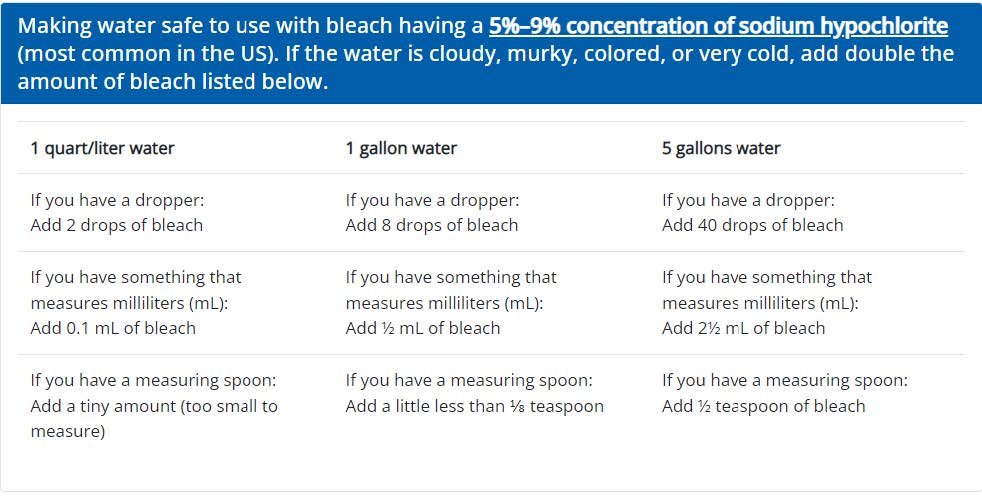The height and width of the screenshot is (496, 982).
Task: Click 'Add 40 drops of bleach' text
Action: 752,225
